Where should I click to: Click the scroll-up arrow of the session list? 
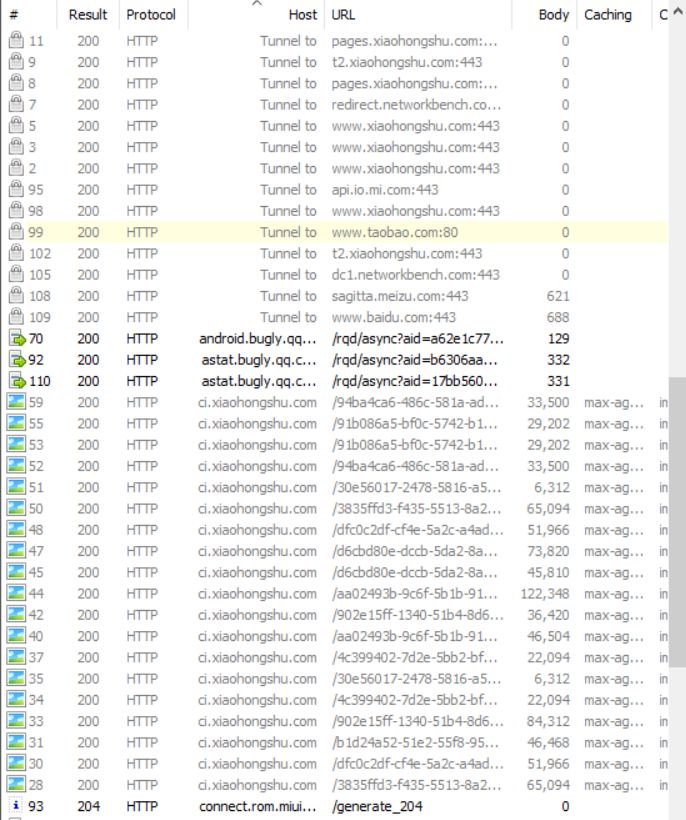click(x=678, y=13)
